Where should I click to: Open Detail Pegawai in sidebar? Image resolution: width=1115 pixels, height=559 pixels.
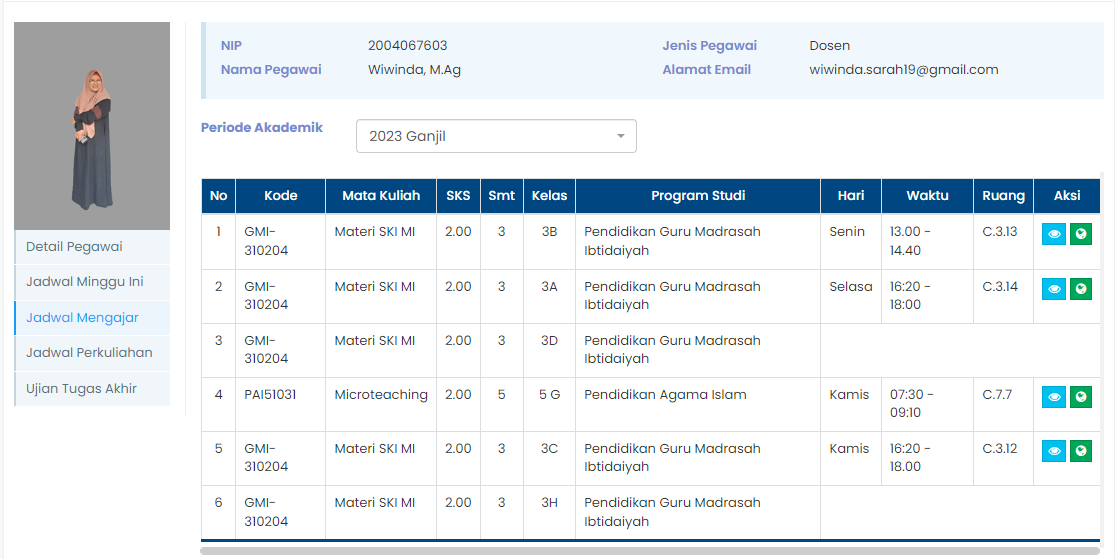92,247
